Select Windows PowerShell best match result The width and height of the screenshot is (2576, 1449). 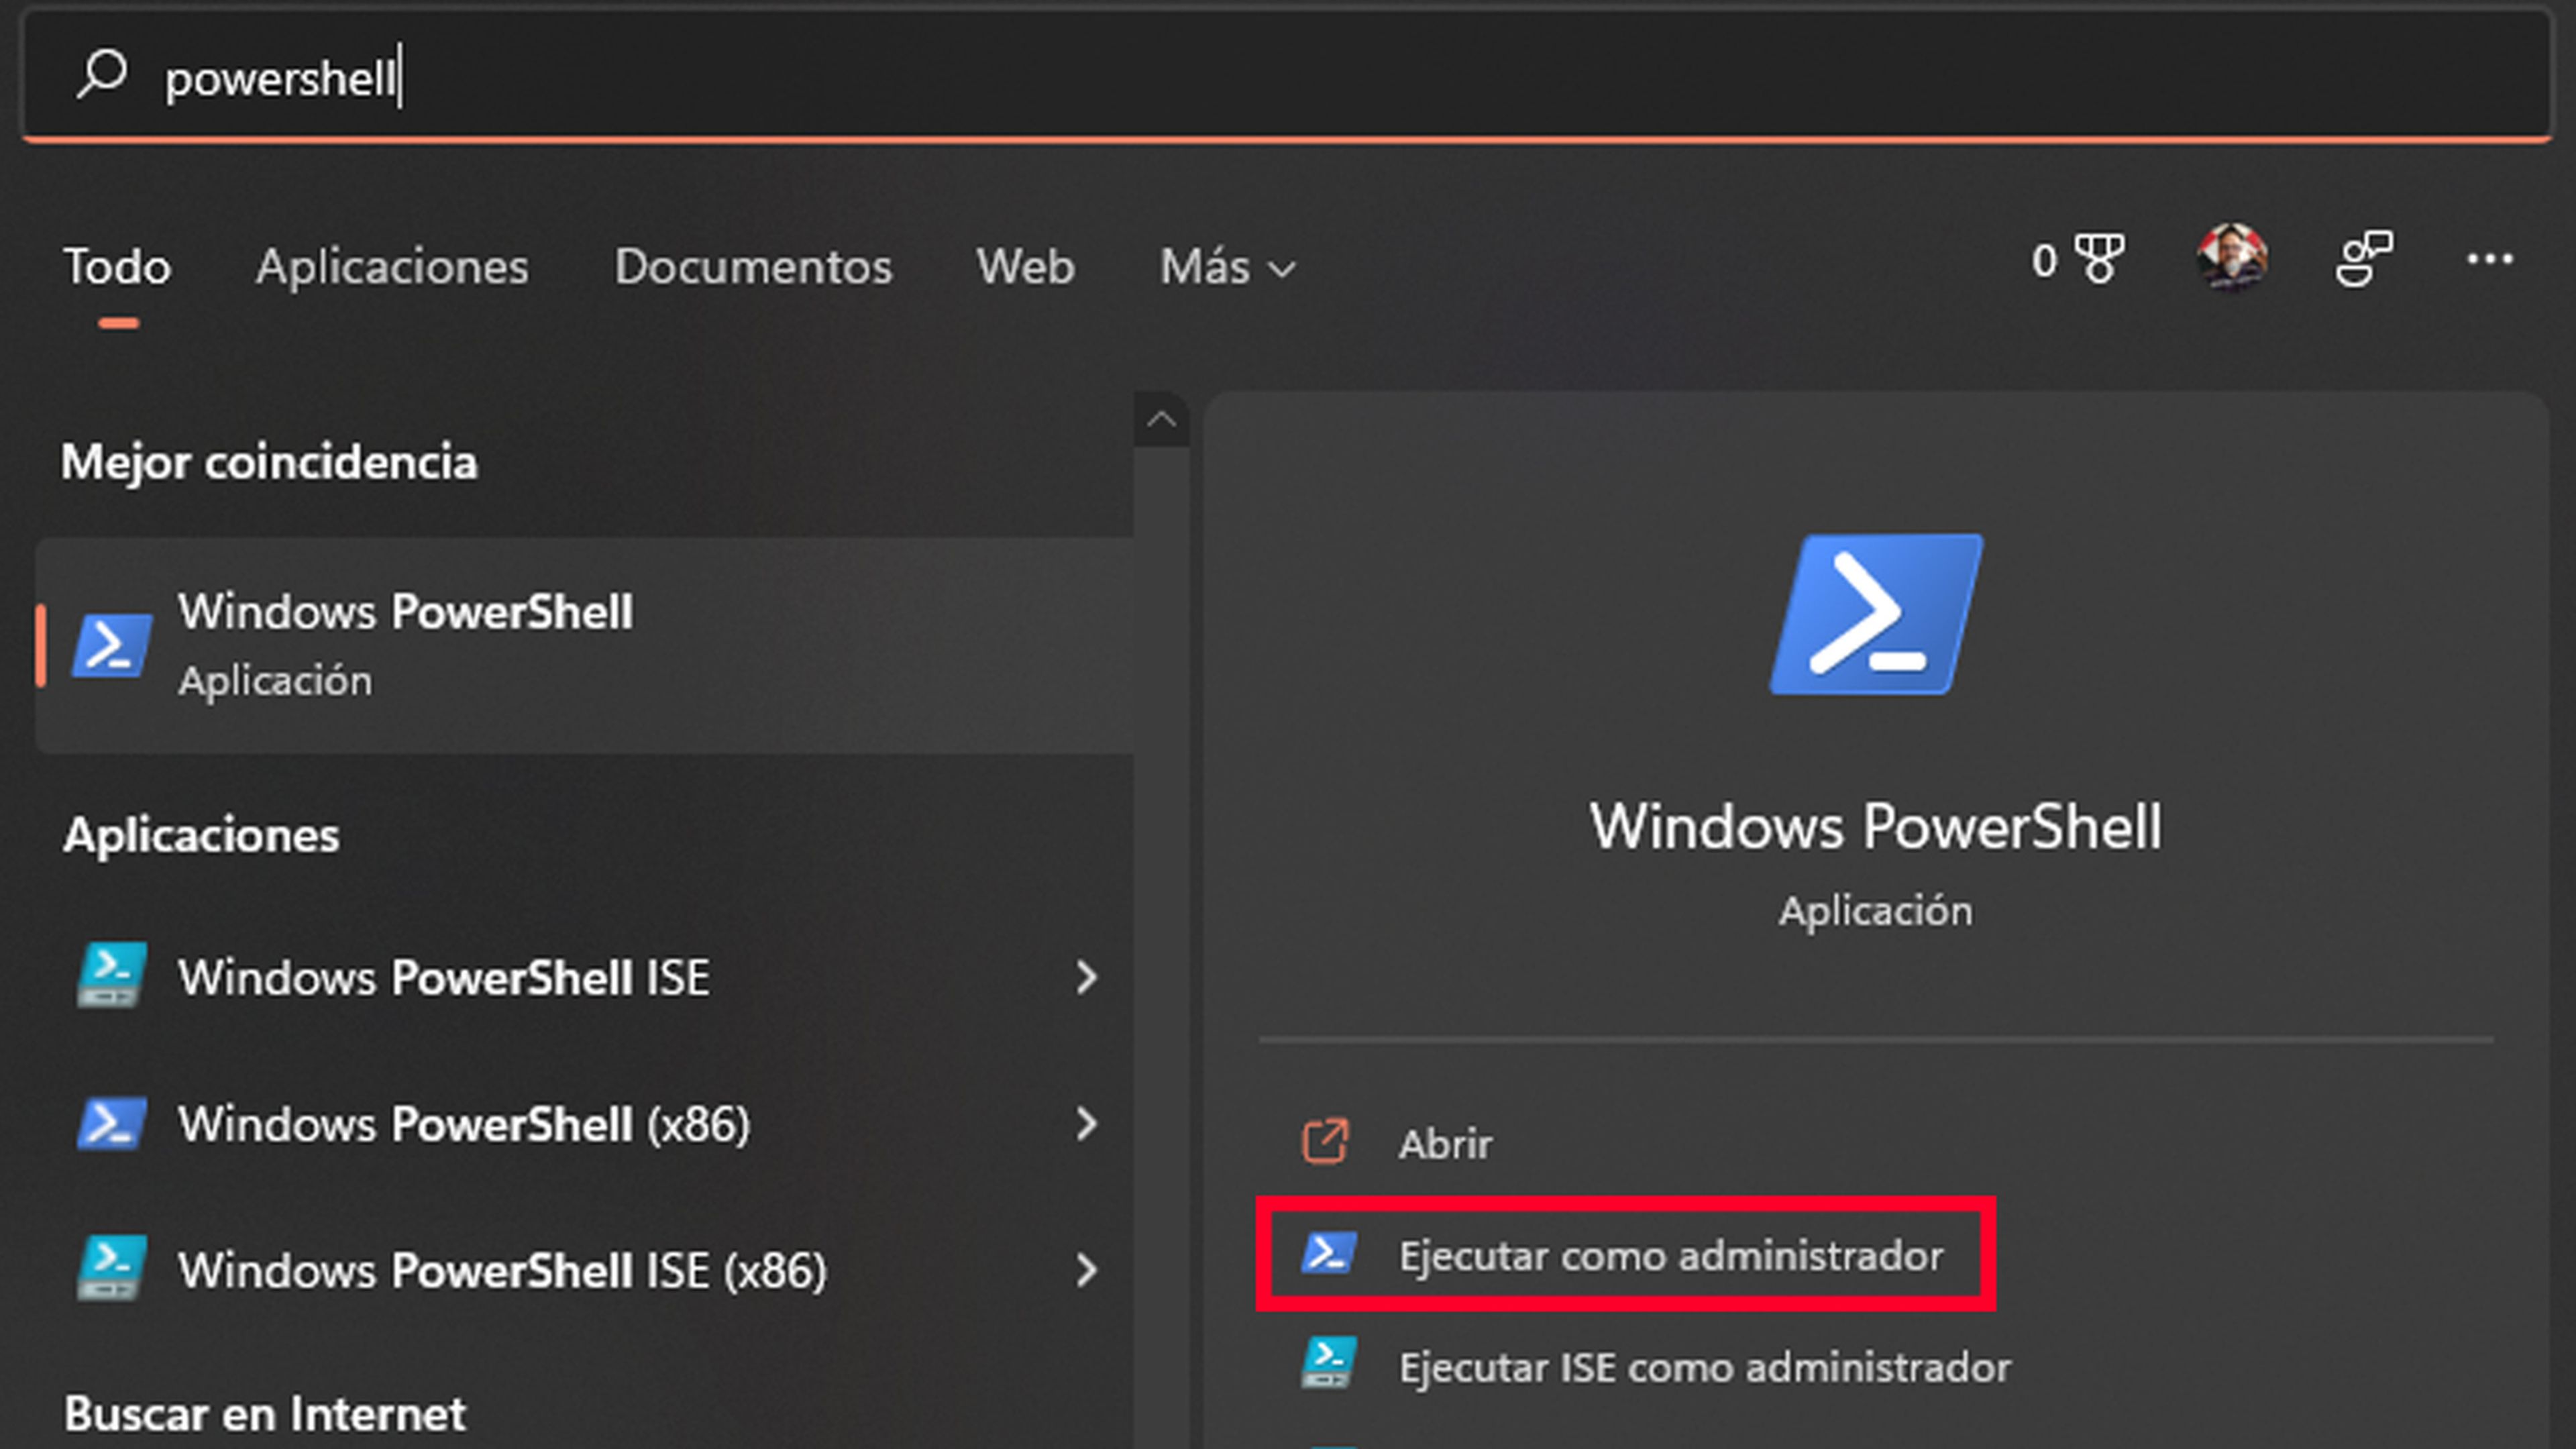585,645
